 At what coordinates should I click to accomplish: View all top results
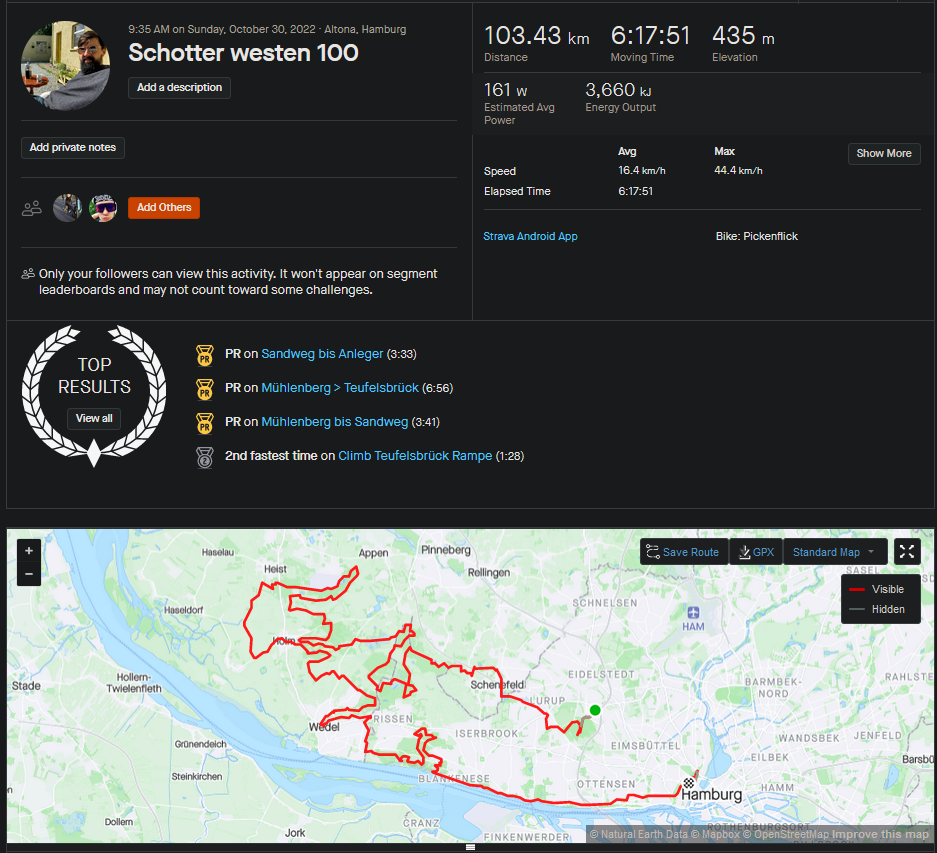coord(94,418)
